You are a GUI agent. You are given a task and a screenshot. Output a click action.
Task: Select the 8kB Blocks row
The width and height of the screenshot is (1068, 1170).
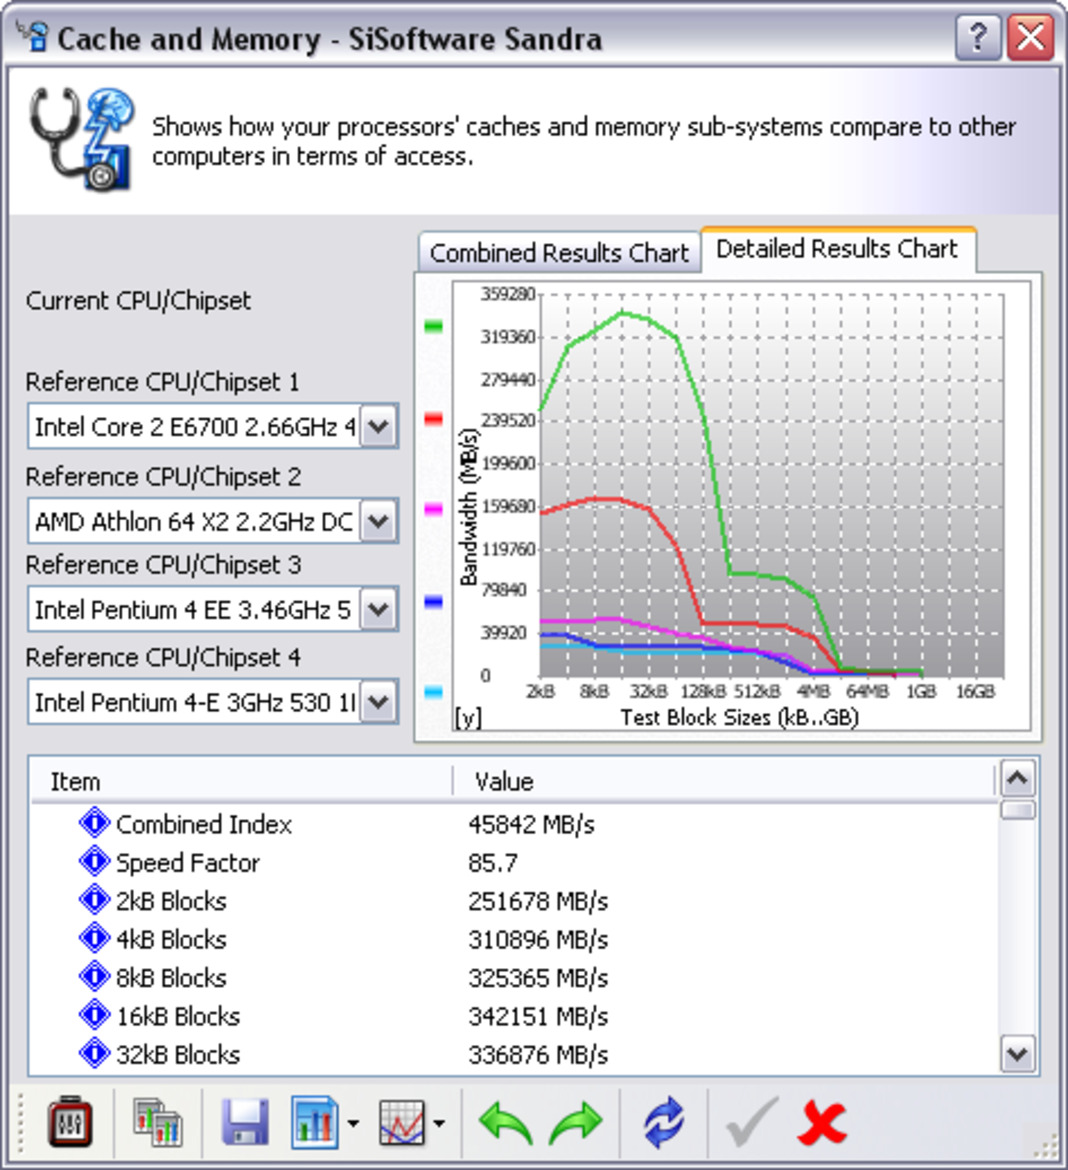513,978
